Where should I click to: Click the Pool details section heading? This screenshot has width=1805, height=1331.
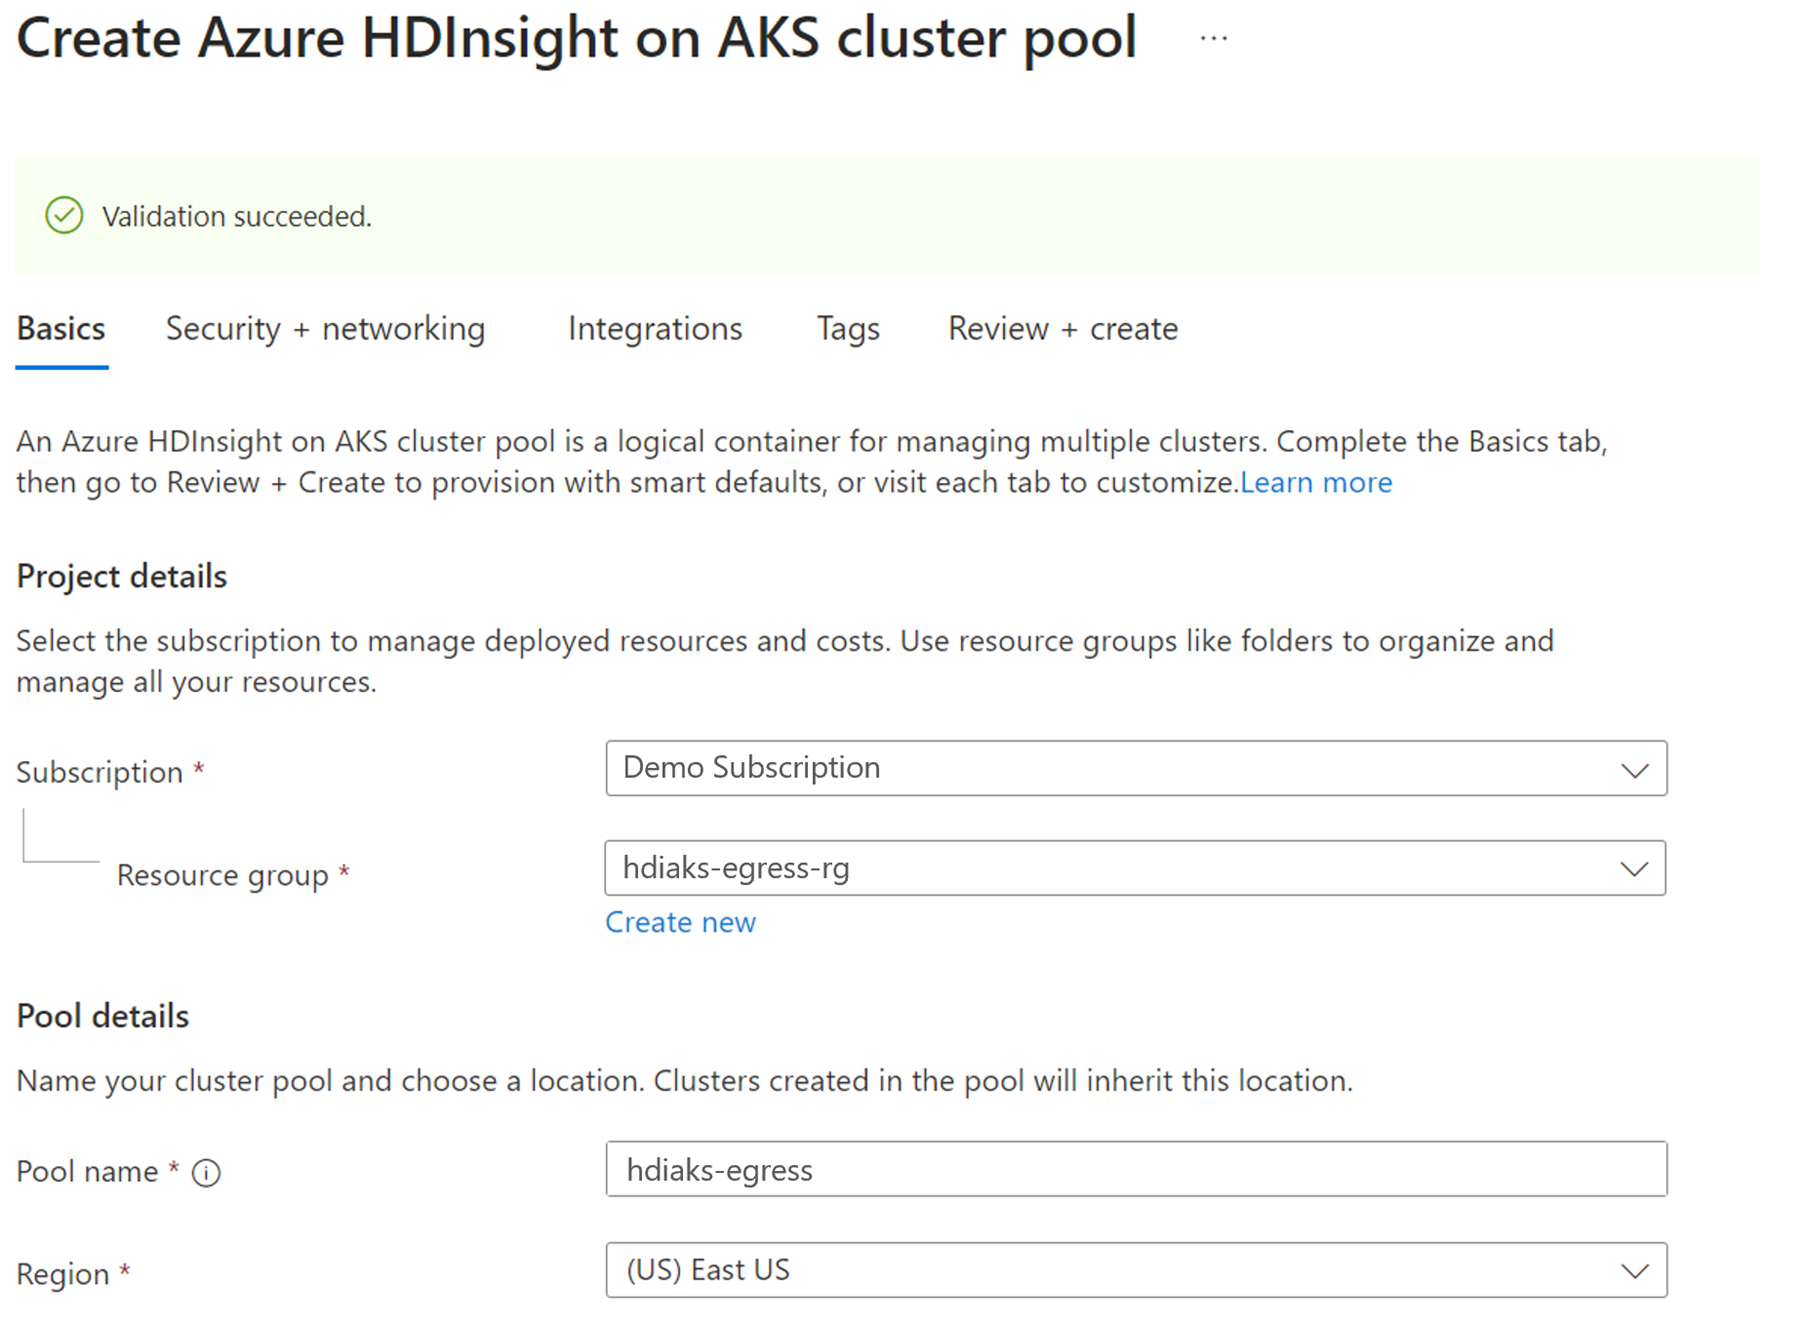click(x=103, y=1016)
